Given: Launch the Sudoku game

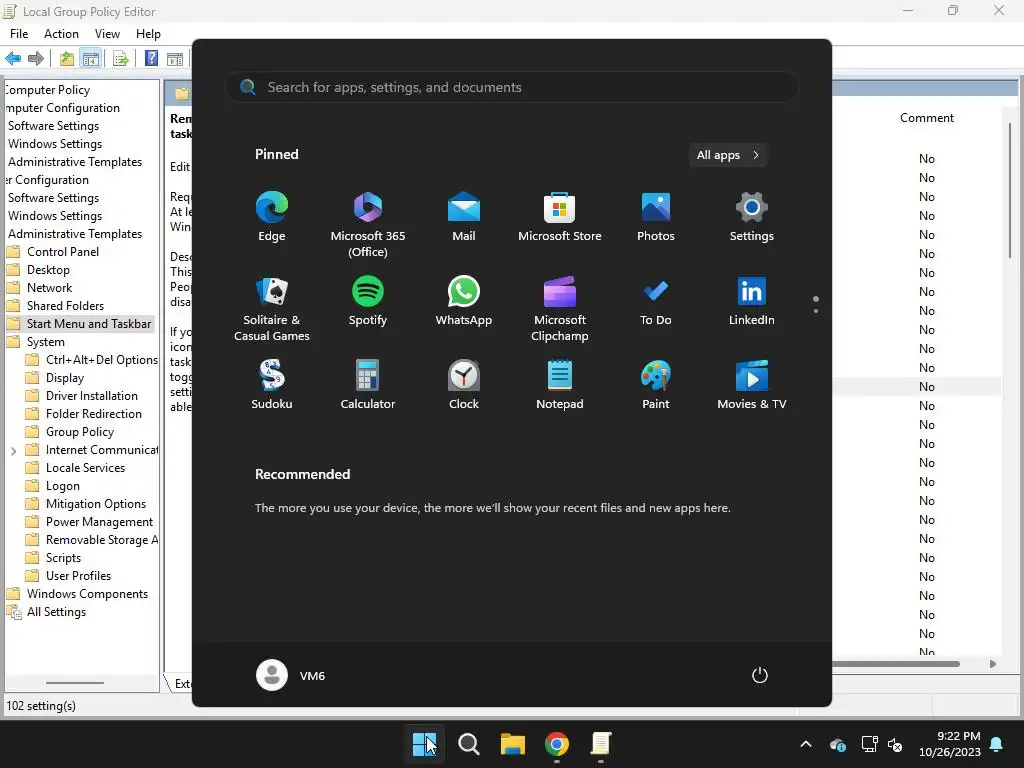Looking at the screenshot, I should coord(272,385).
